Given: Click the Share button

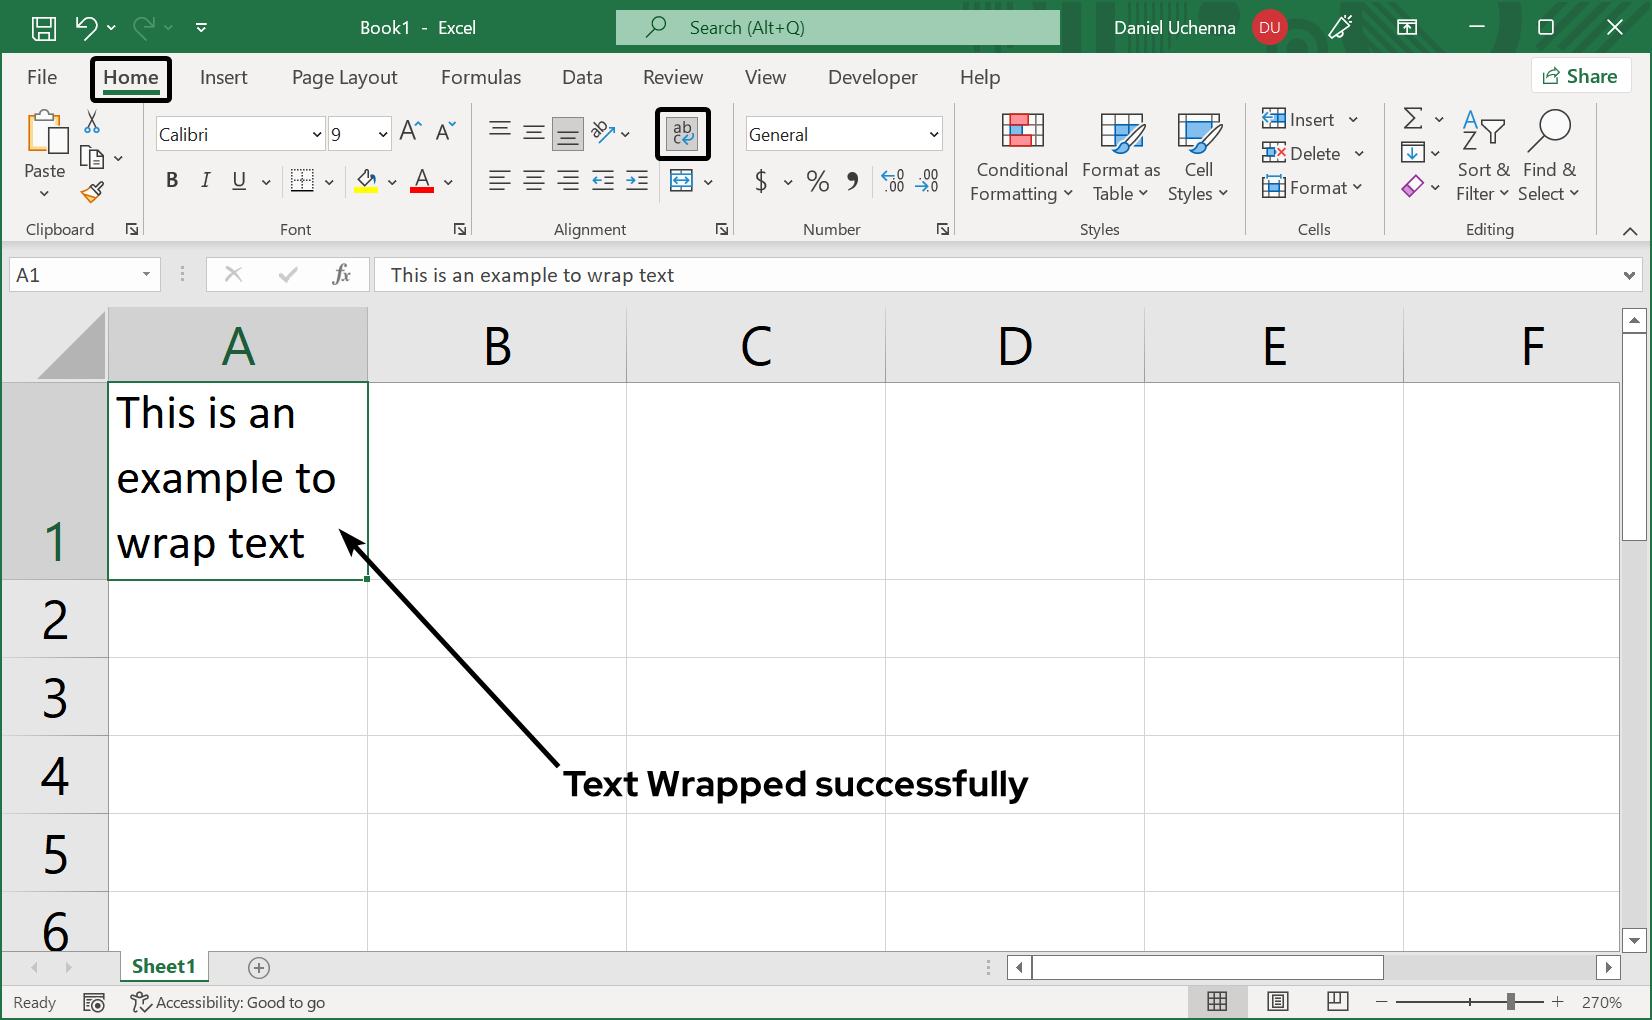Looking at the screenshot, I should 1581,75.
